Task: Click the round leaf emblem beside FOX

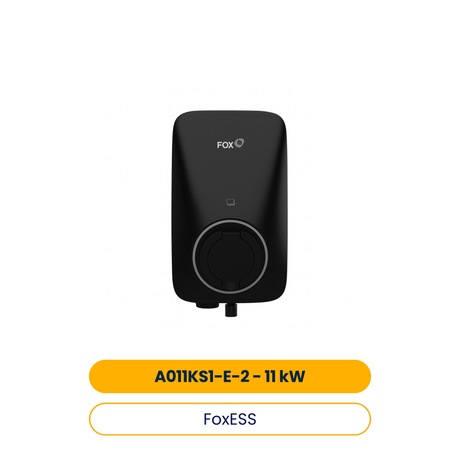Action: coord(239,143)
